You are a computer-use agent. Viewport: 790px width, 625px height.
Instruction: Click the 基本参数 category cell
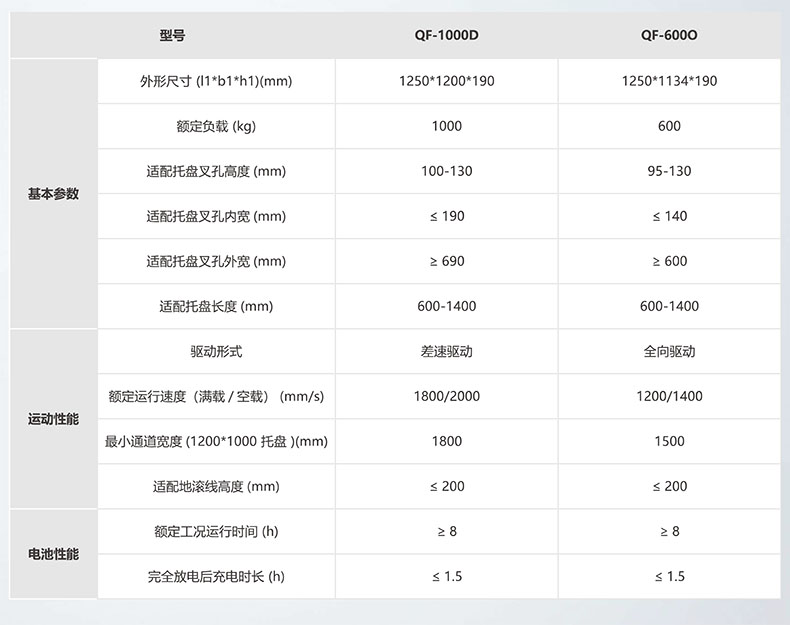pyautogui.click(x=53, y=194)
